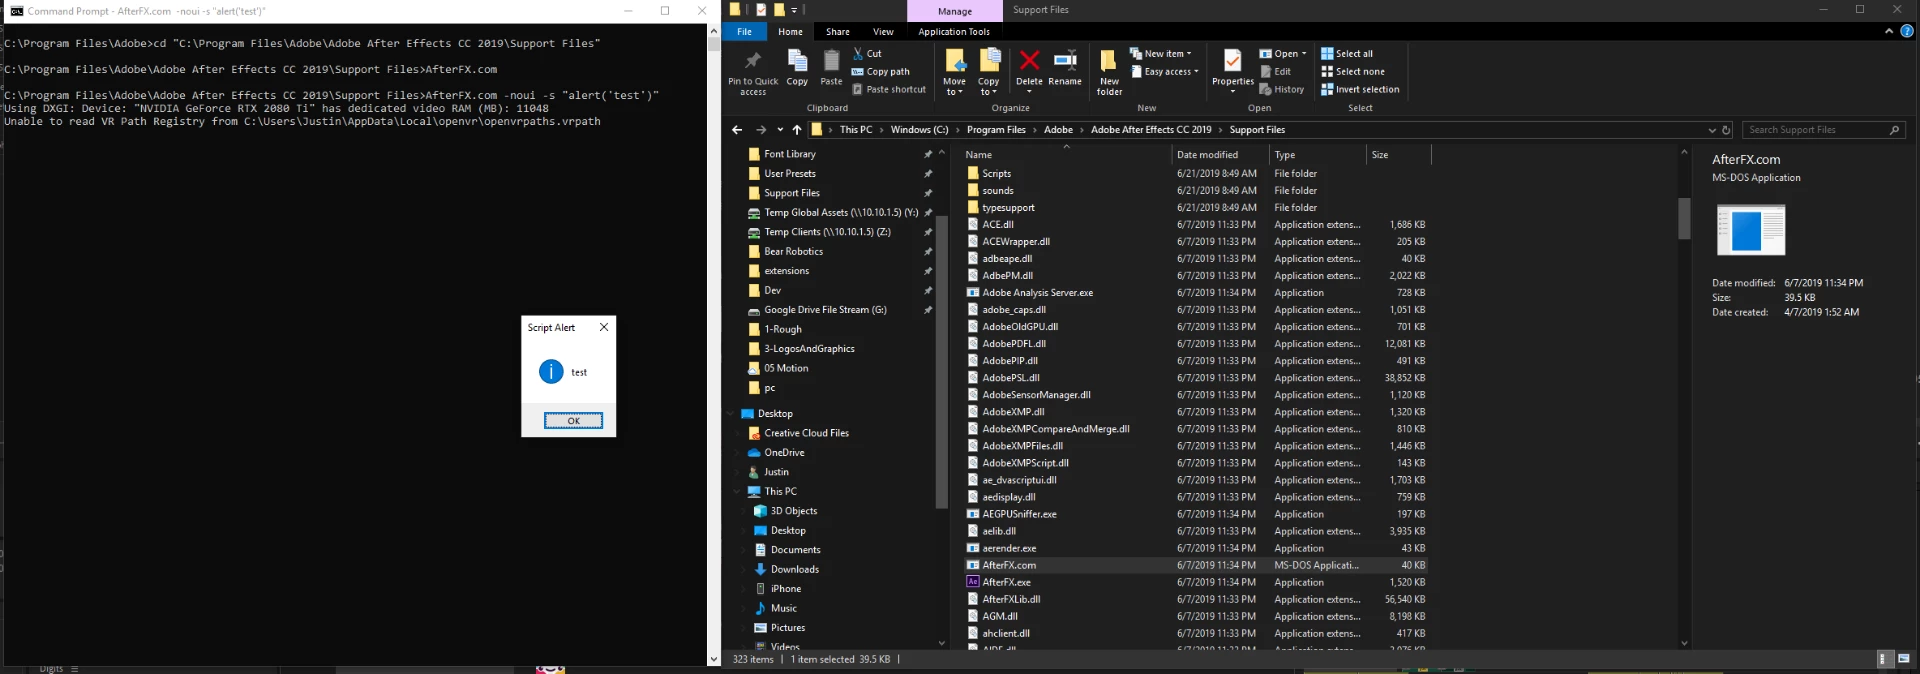Open the File menu
Image resolution: width=1920 pixels, height=674 pixels.
click(x=745, y=32)
